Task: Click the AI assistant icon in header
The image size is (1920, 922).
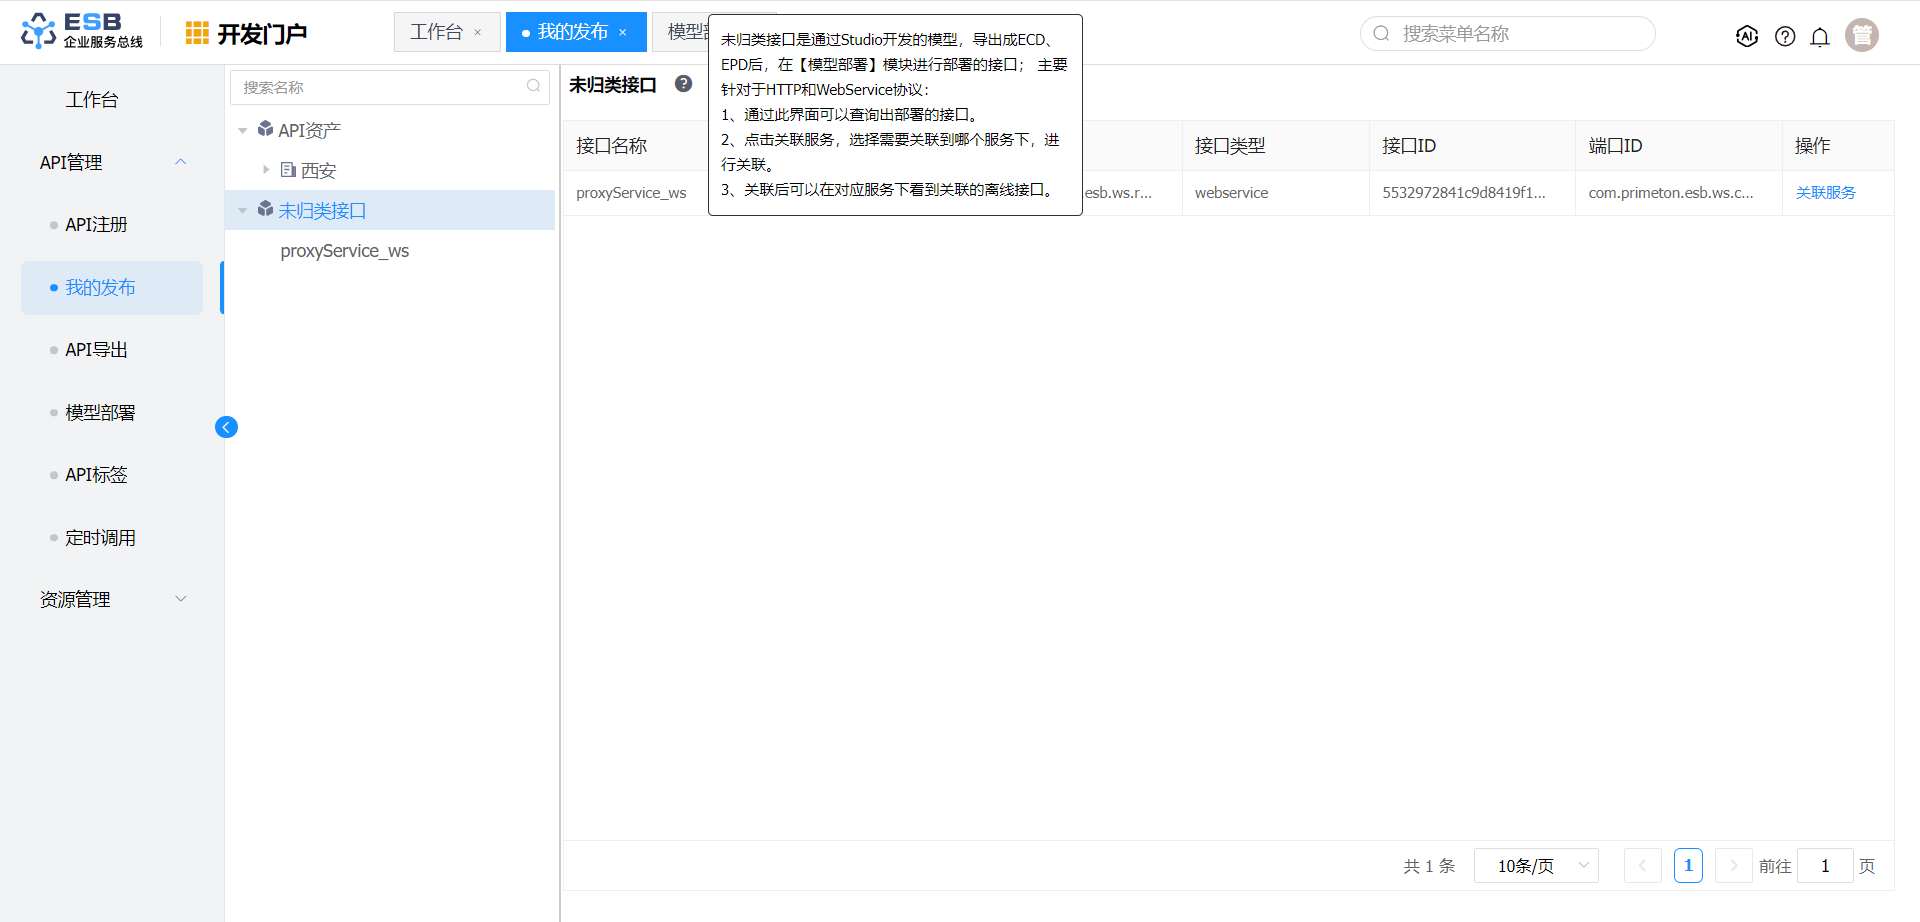Action: (1747, 36)
